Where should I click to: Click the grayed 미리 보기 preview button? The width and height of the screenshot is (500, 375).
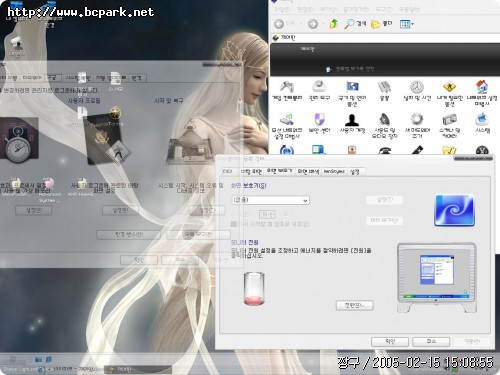click(x=384, y=220)
